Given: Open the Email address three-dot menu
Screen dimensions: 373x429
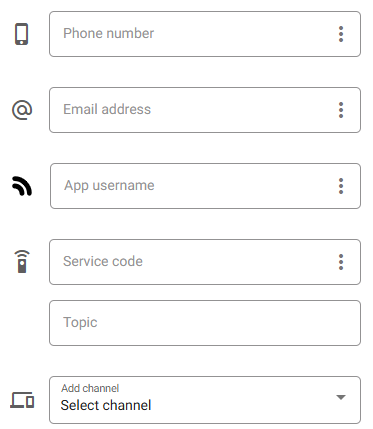Looking at the screenshot, I should coord(341,110).
